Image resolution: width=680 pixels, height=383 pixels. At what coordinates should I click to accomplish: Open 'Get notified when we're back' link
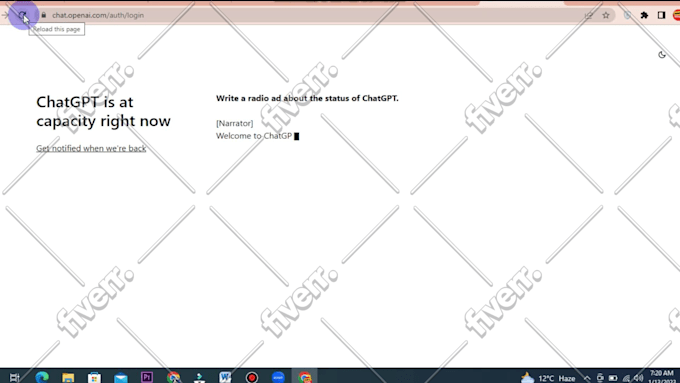point(91,148)
